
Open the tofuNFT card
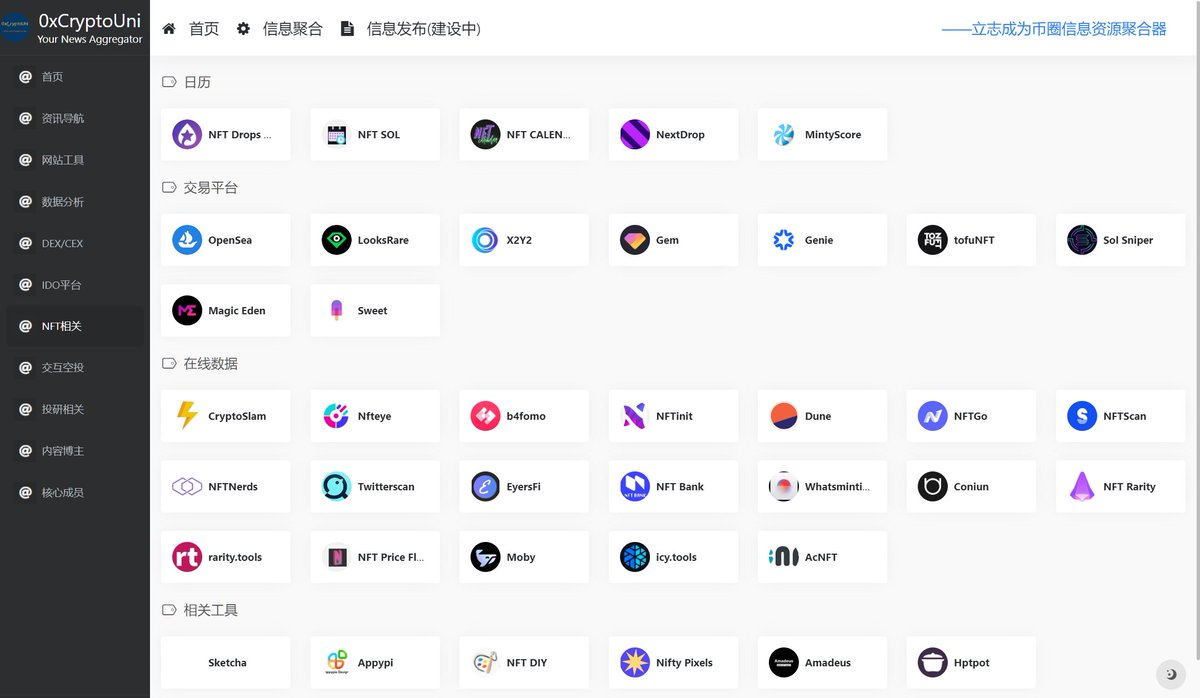pos(971,240)
